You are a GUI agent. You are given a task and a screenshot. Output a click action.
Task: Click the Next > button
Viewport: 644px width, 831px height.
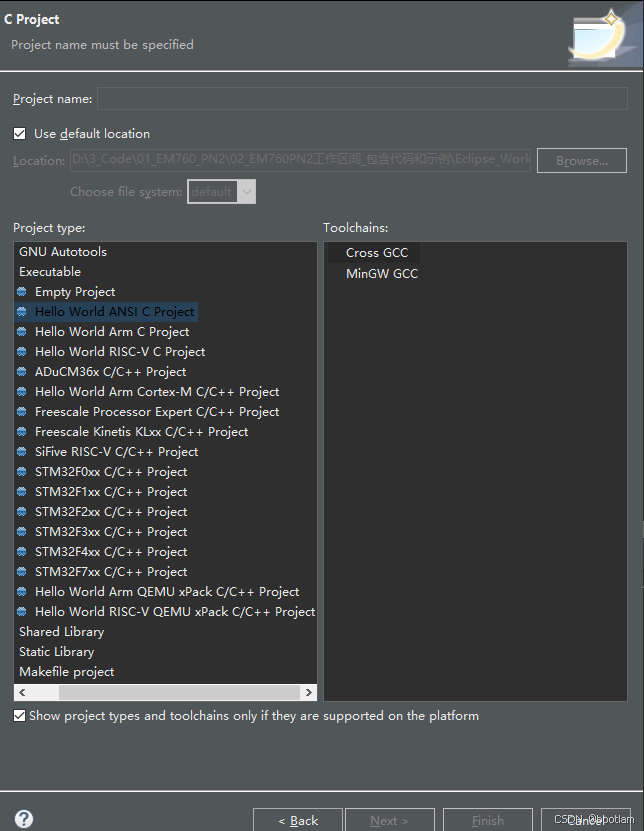tap(390, 820)
